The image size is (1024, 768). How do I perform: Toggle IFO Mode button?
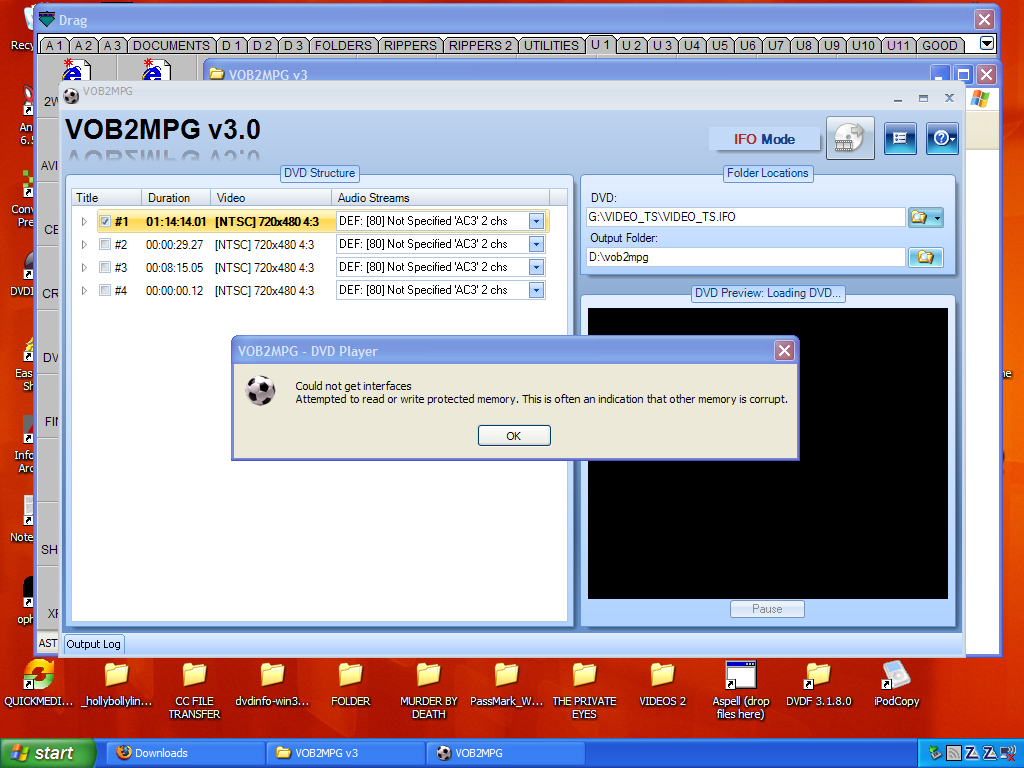(764, 139)
